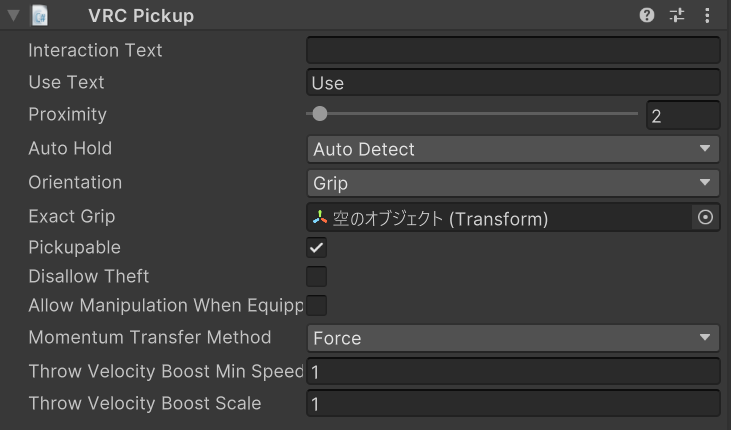
Task: Click Throw Velocity Boost Scale field
Action: pyautogui.click(x=512, y=404)
